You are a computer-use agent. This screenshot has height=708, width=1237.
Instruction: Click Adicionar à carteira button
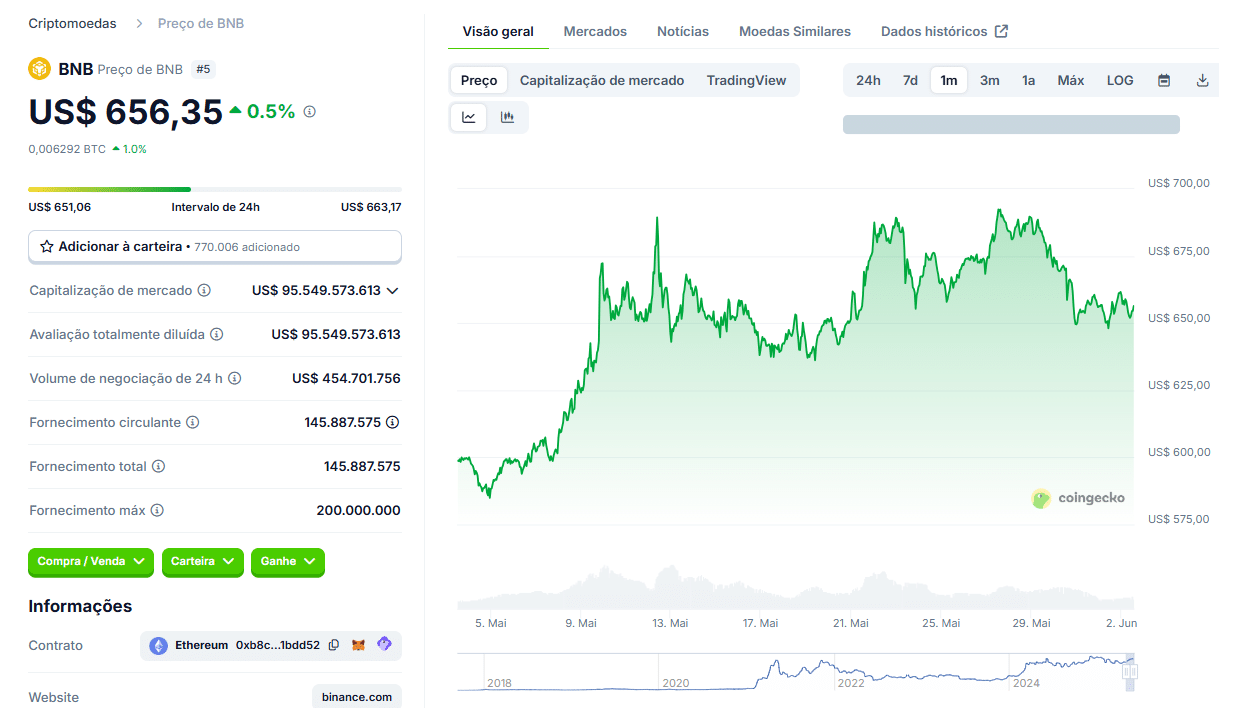coord(215,246)
